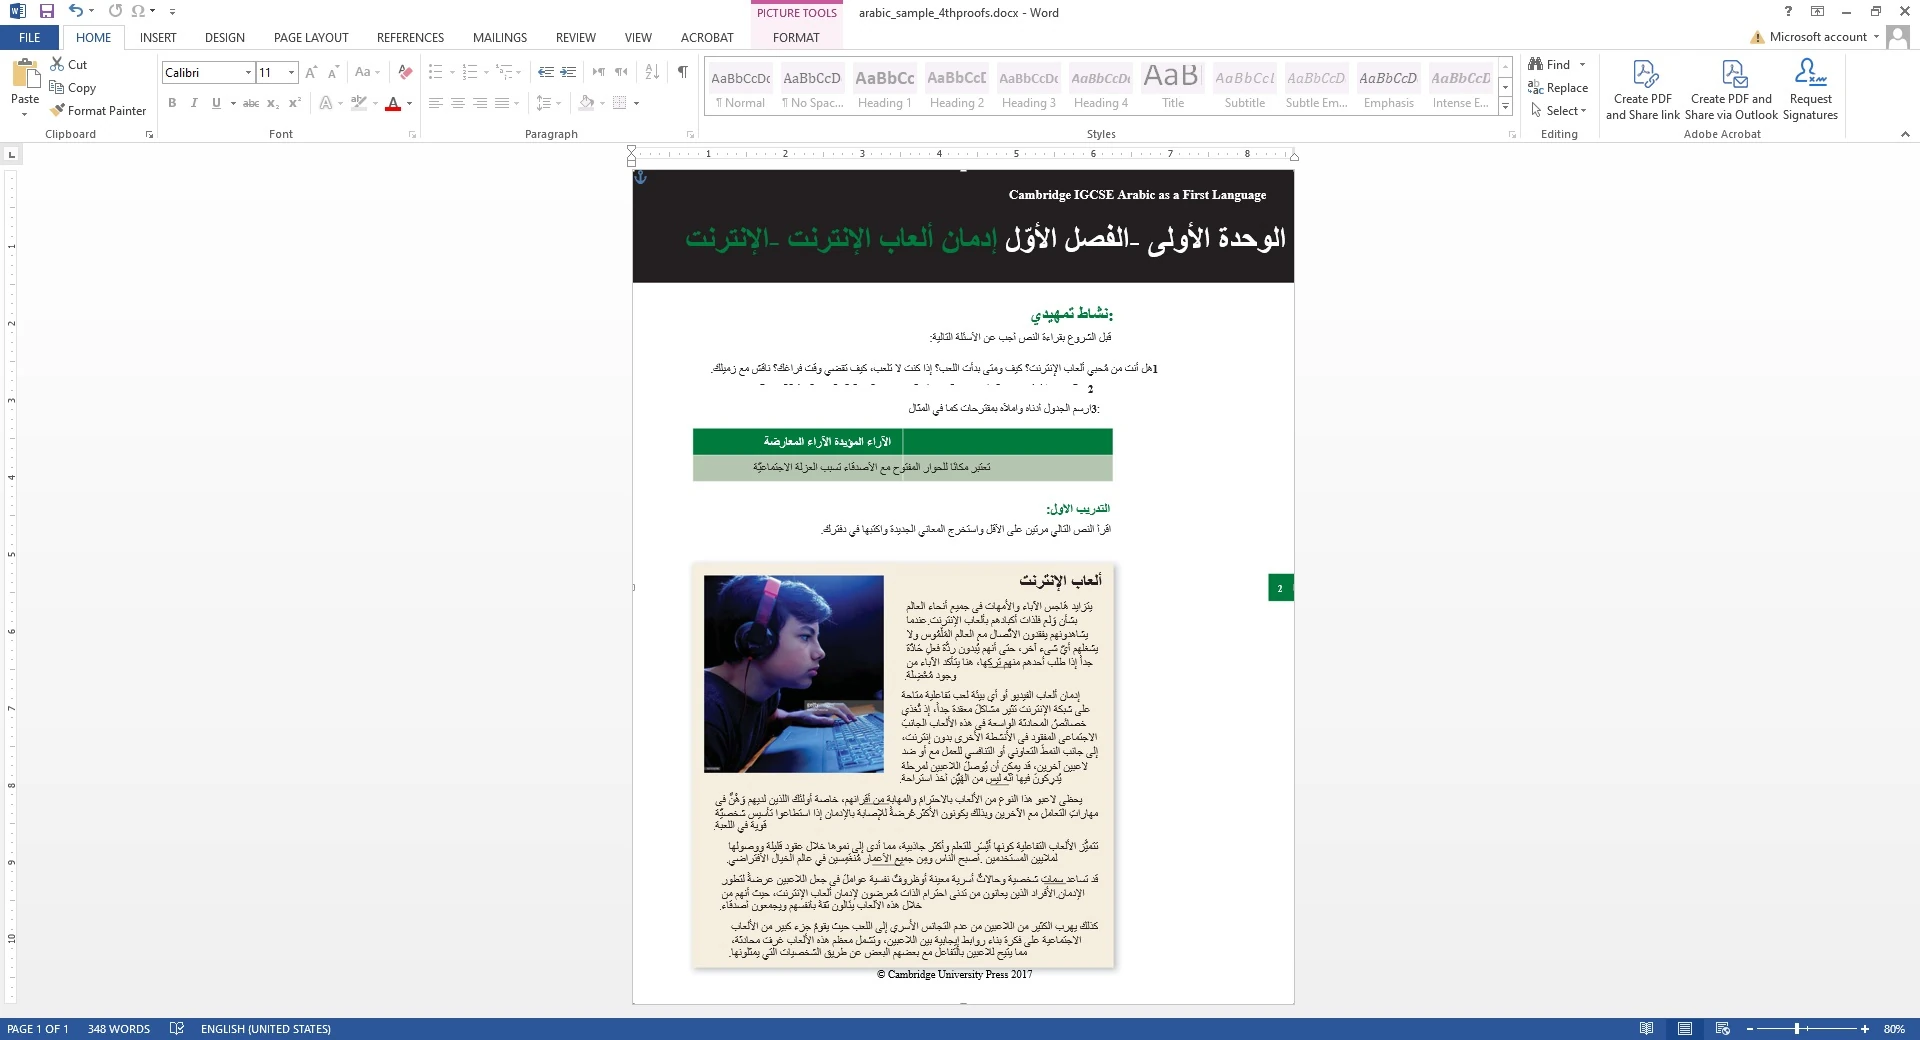Switch to Web Layout view
The image size is (1920, 1040).
coord(1722,1029)
